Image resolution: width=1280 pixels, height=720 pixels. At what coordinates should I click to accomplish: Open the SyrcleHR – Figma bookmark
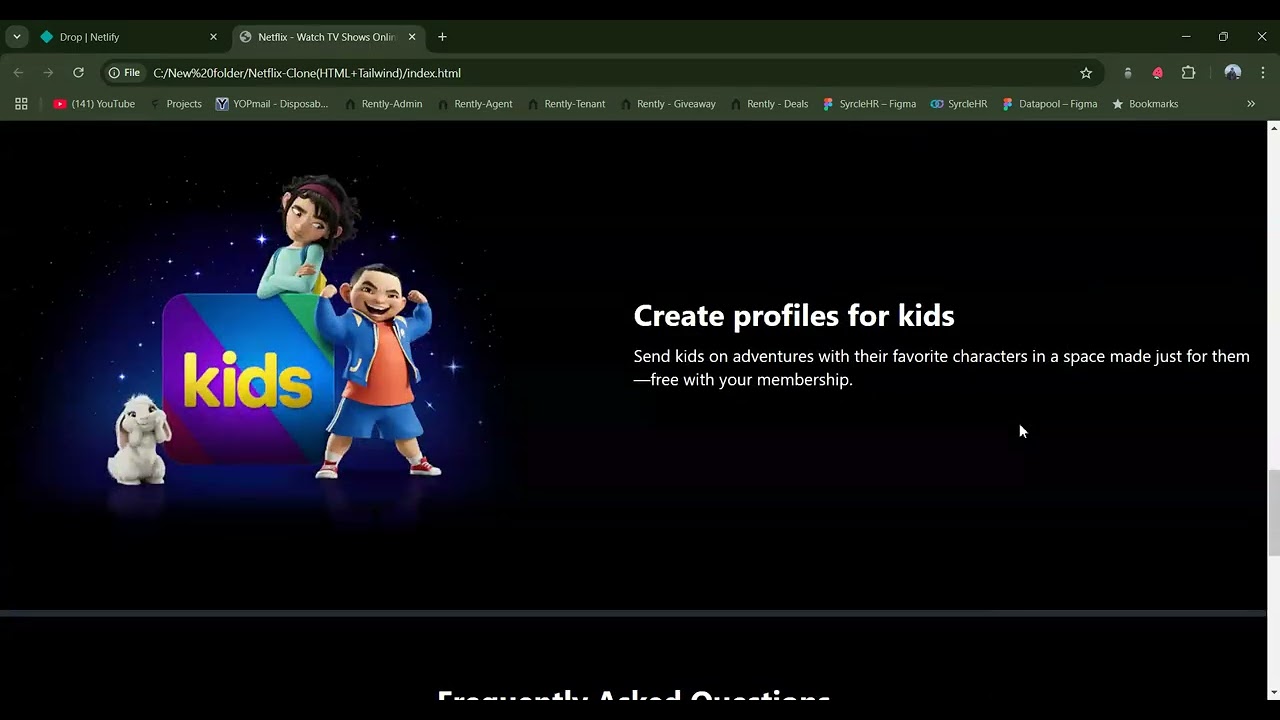point(869,104)
